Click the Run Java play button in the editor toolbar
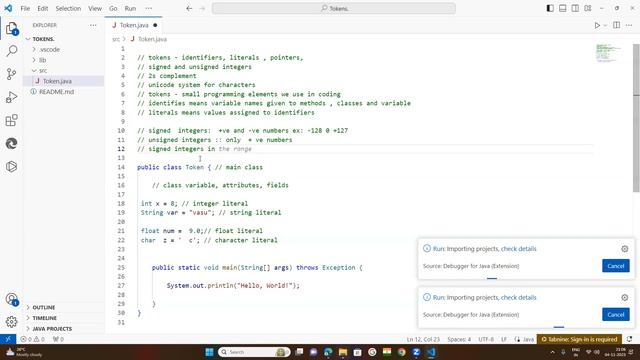 click(x=597, y=25)
